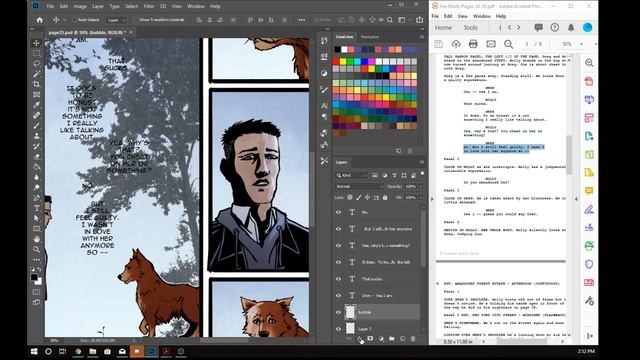Open Acrobat Tools view
The image size is (640, 360).
coord(471,28)
